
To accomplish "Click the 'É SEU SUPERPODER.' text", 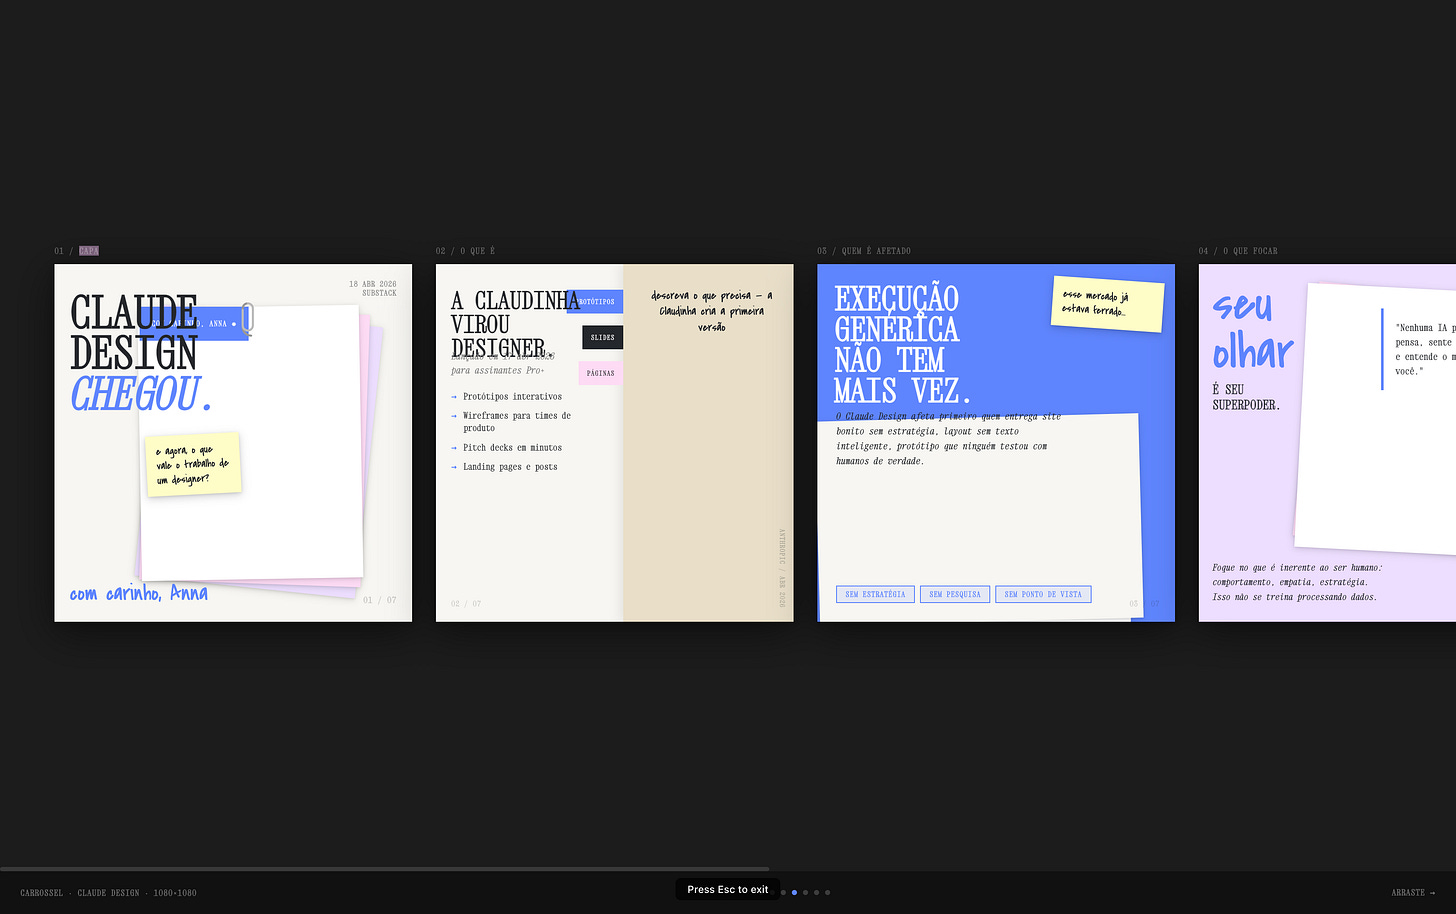I will pos(1246,397).
